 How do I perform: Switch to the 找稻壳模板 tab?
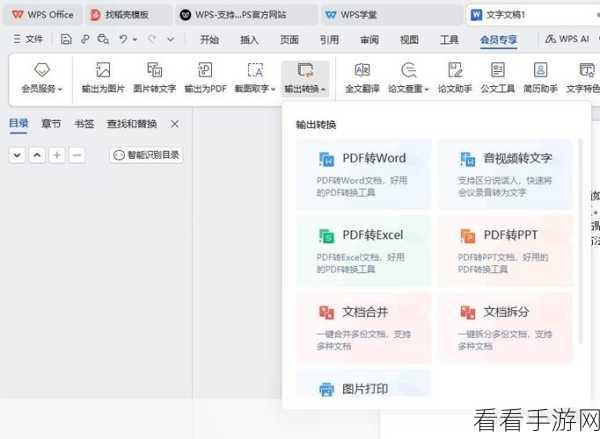click(127, 15)
